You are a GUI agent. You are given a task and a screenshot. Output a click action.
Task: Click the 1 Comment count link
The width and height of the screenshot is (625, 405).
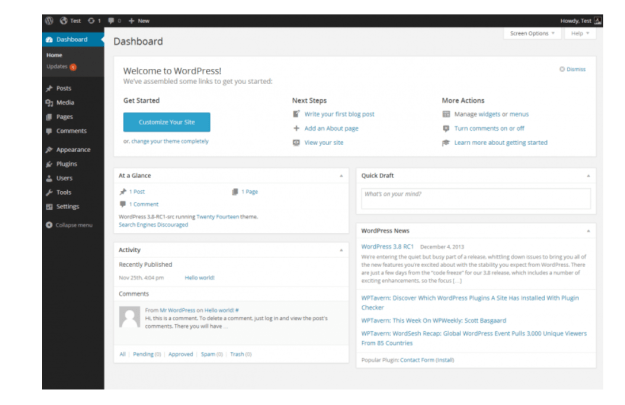click(x=143, y=204)
